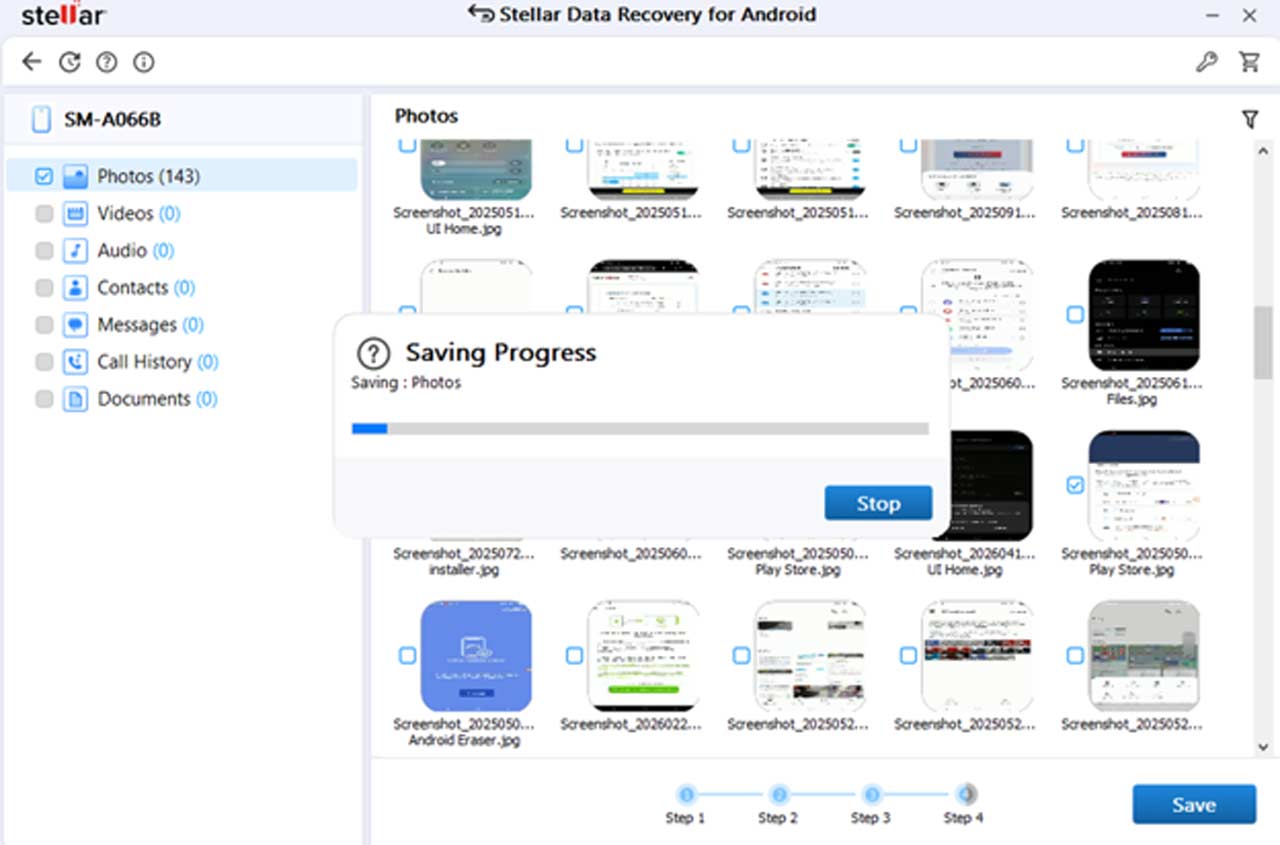1280x845 pixels.
Task: Select Call History (0) category
Action: (x=158, y=362)
